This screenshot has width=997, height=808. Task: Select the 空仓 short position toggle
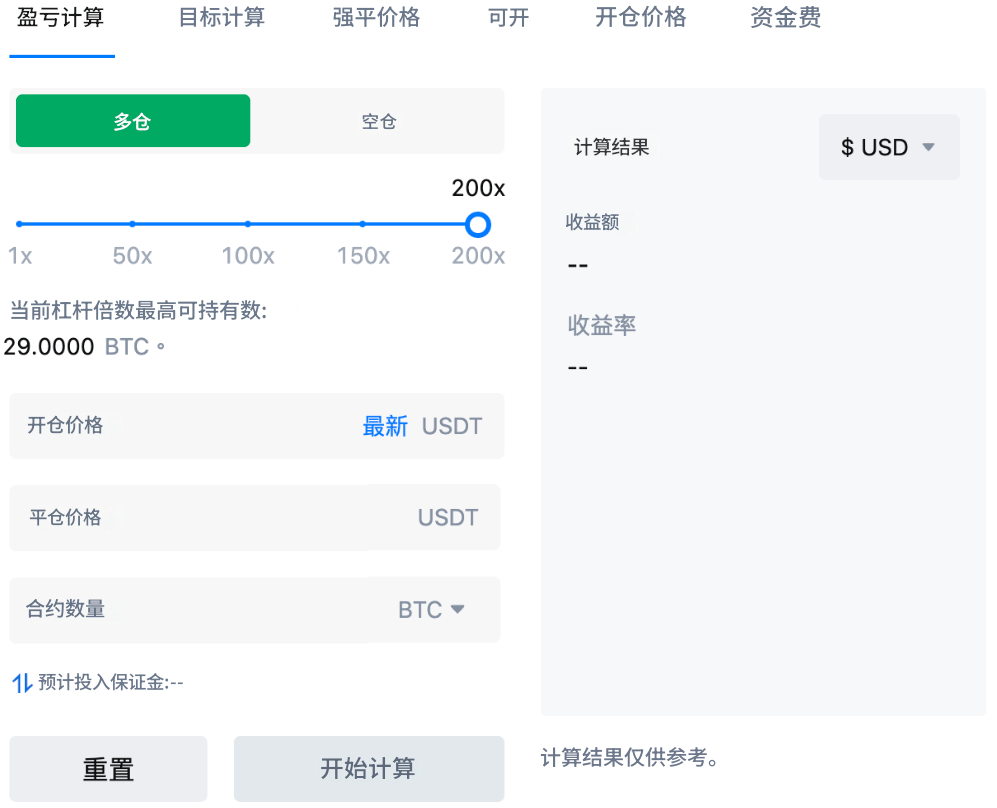pos(379,121)
